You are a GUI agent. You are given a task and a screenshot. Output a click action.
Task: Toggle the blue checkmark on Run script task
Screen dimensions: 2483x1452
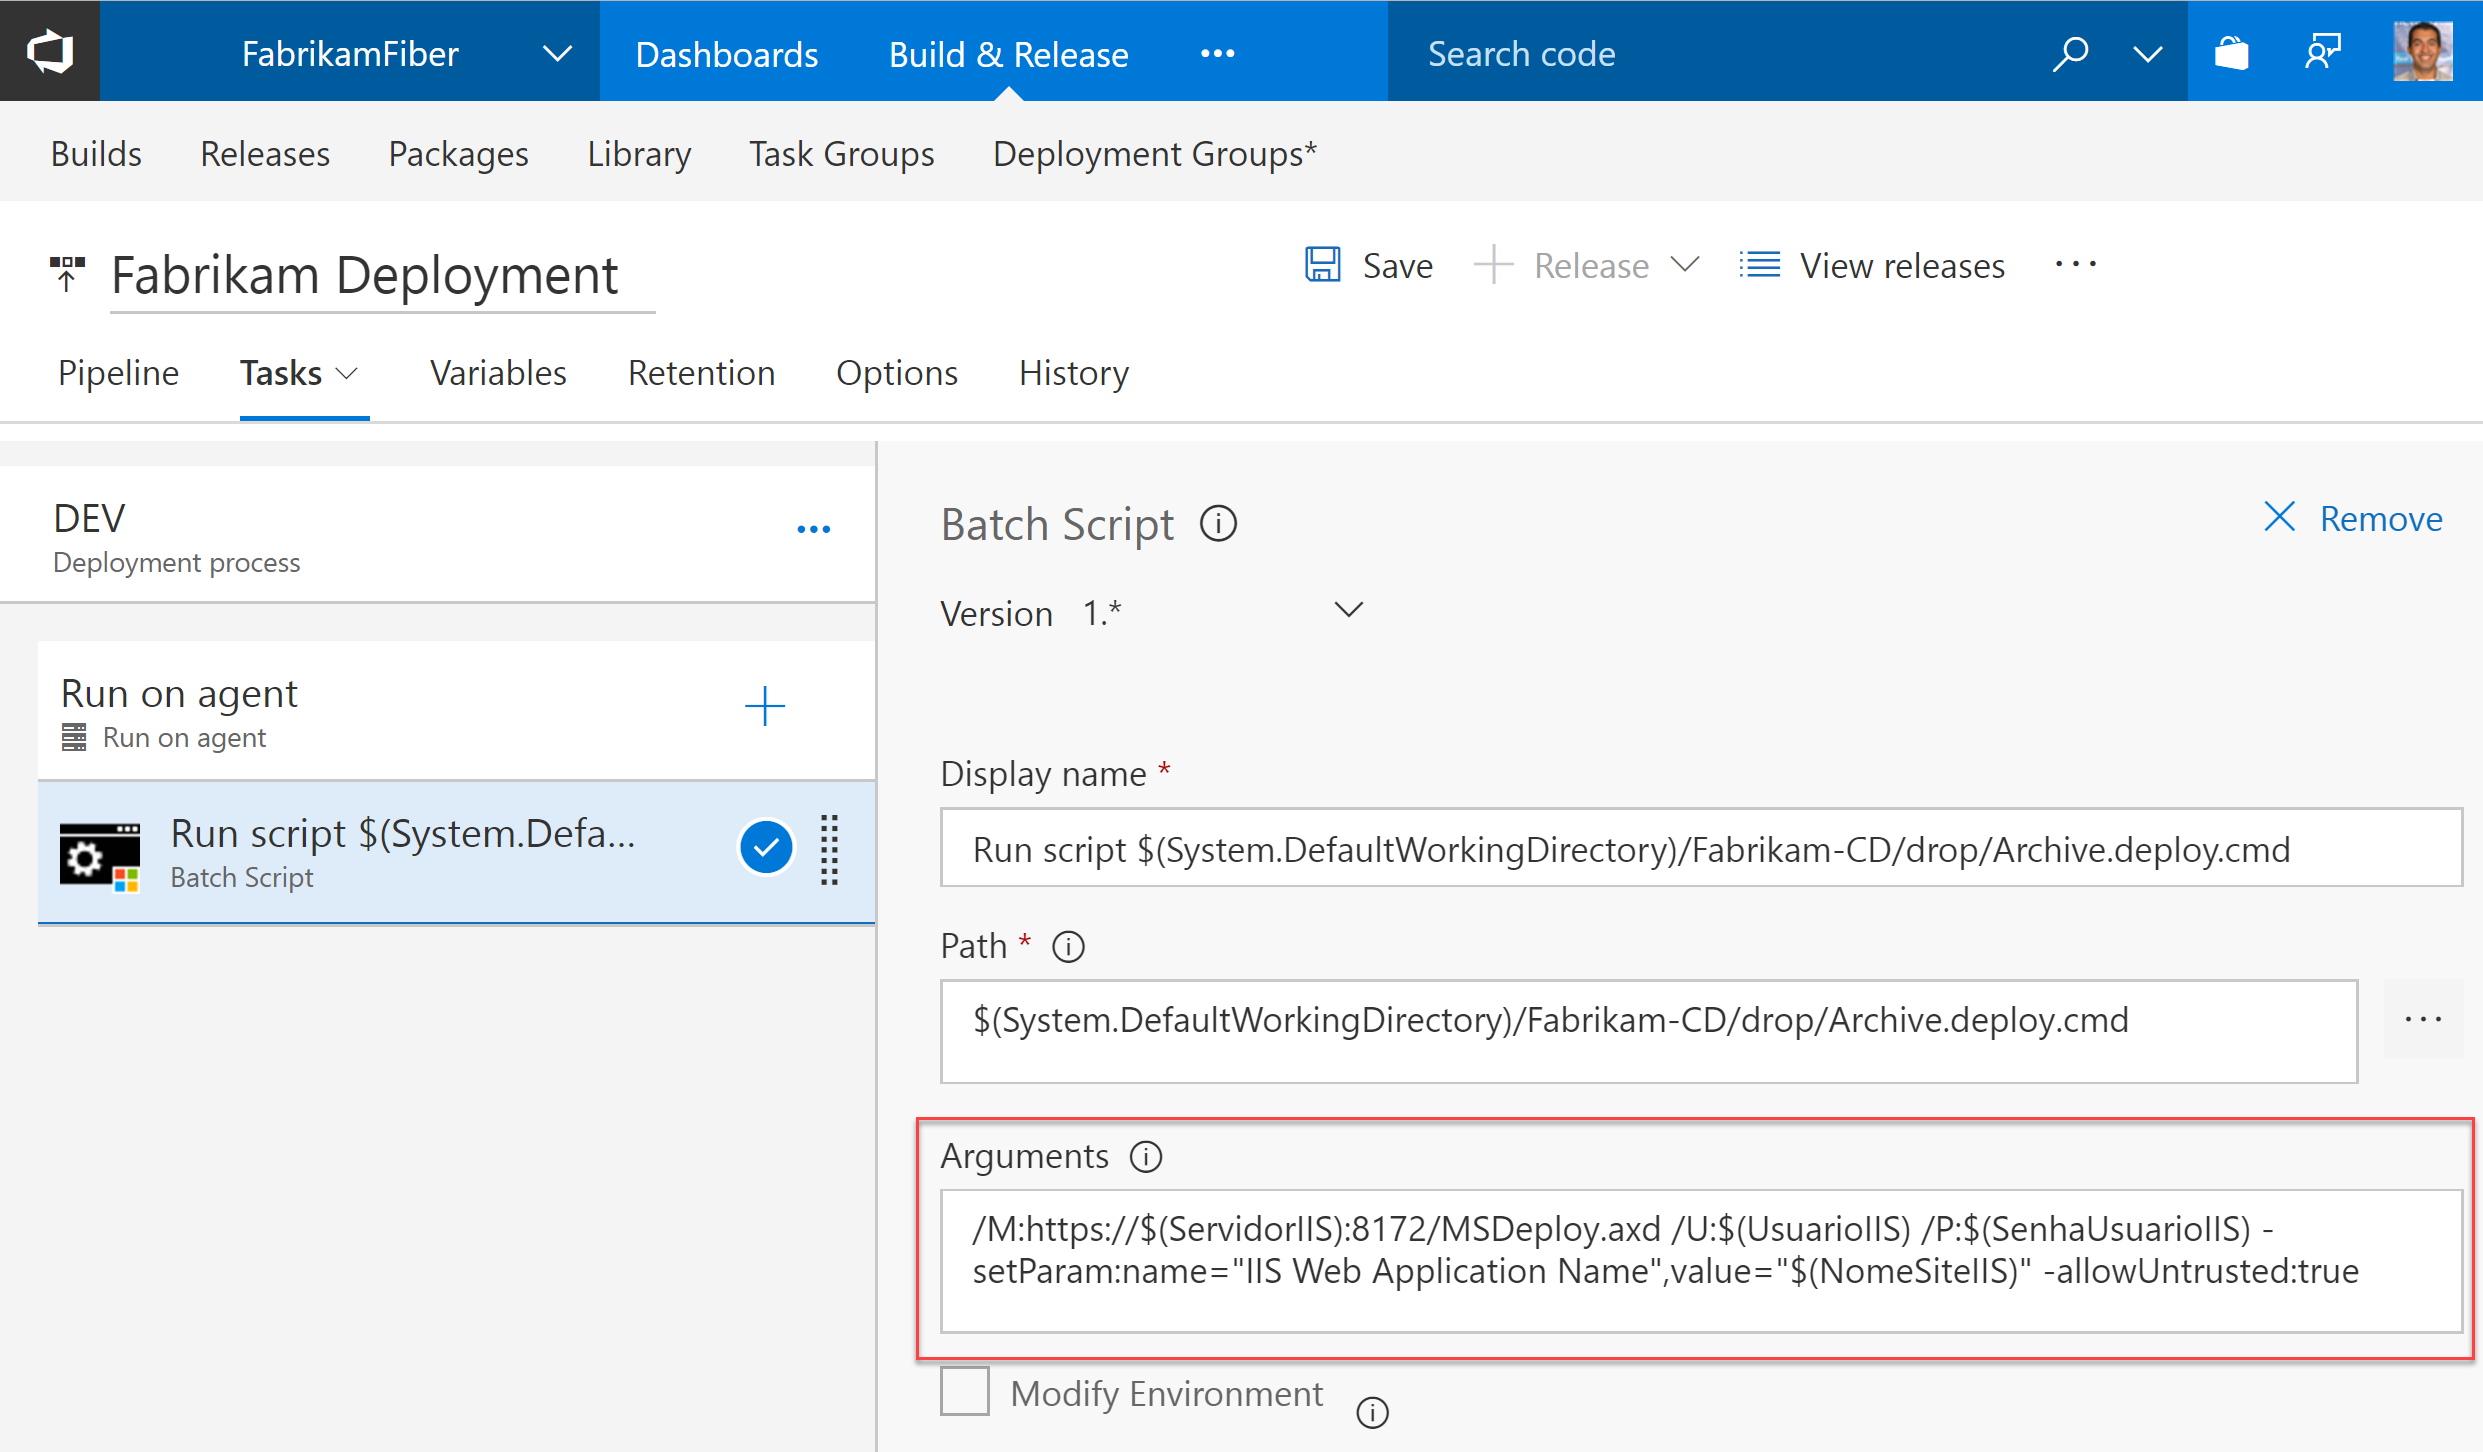pyautogui.click(x=766, y=848)
